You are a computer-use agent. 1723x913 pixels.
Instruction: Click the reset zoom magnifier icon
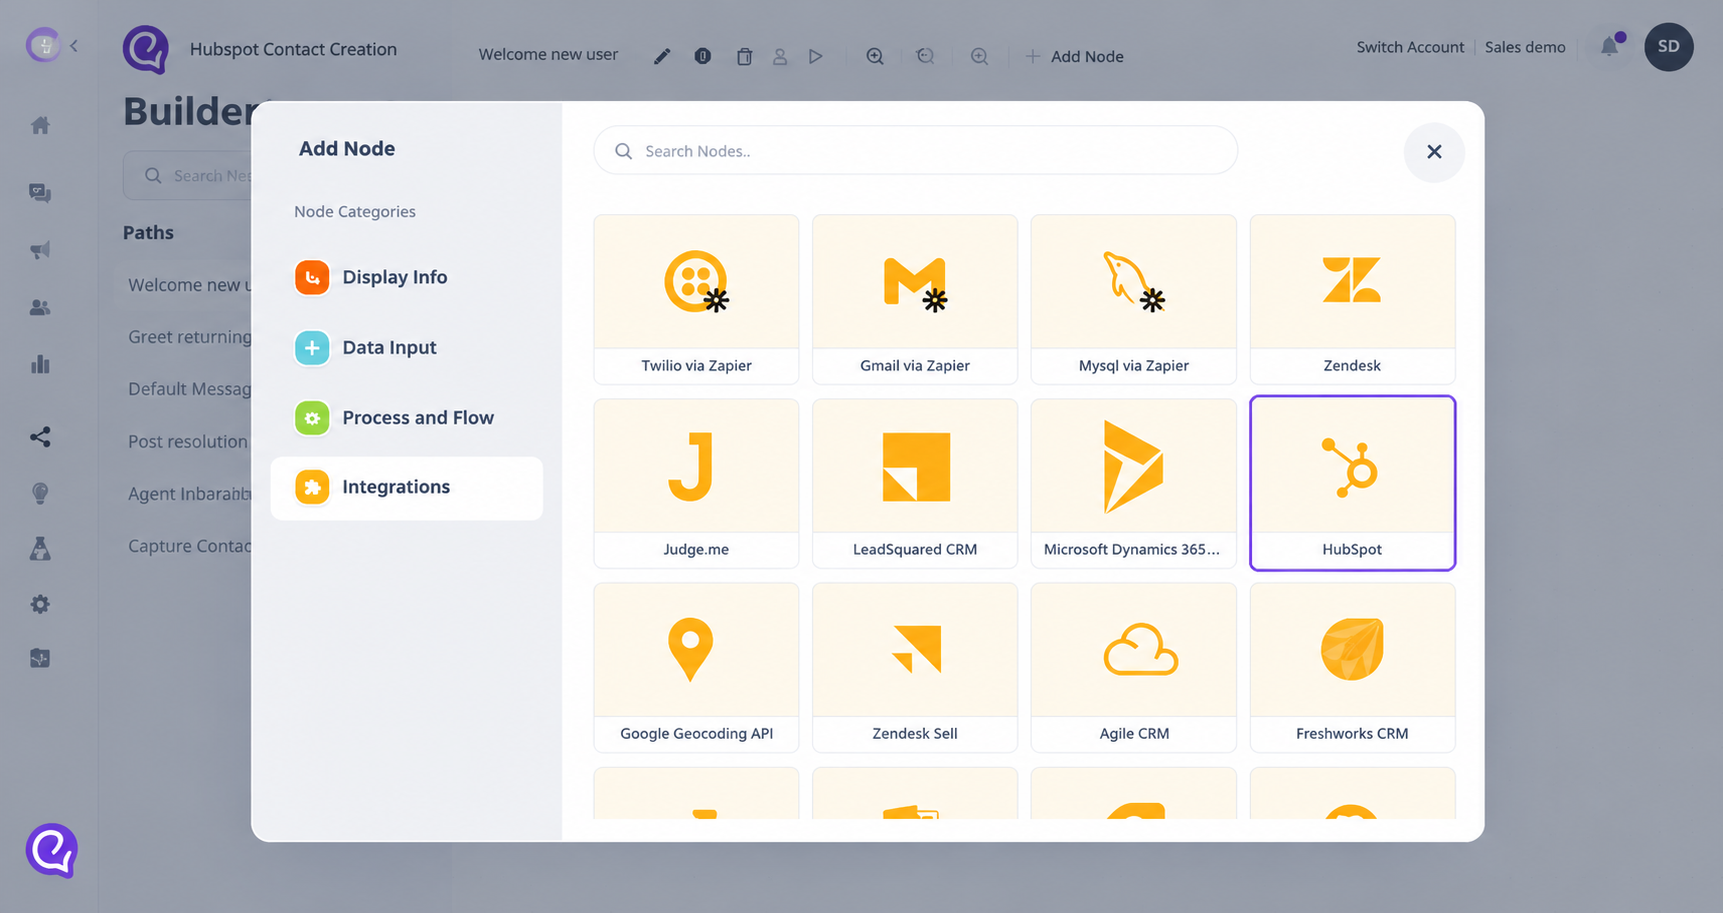(x=926, y=56)
